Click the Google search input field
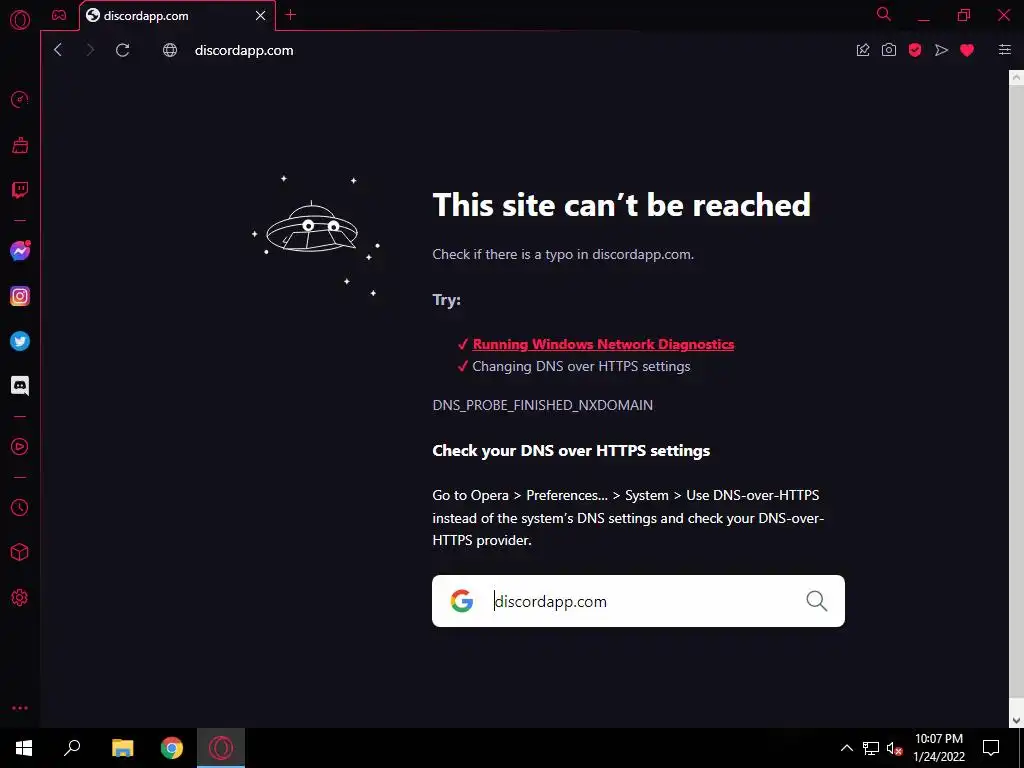This screenshot has height=768, width=1024. point(638,601)
